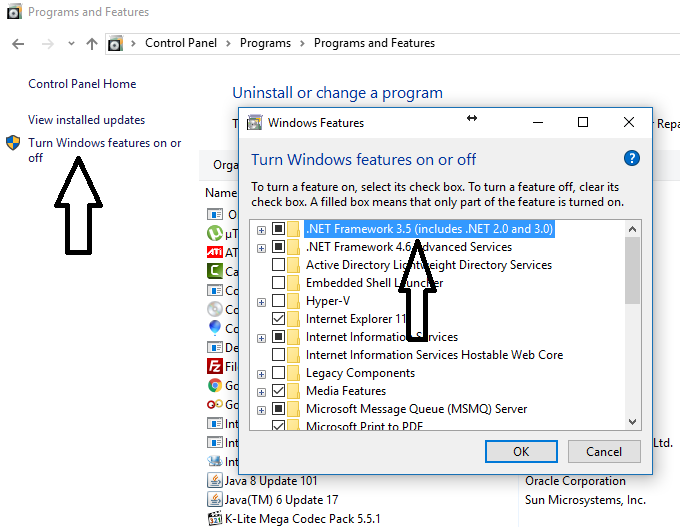This screenshot has height=527, width=680.
Task: Open View installed updates link
Action: click(x=86, y=120)
